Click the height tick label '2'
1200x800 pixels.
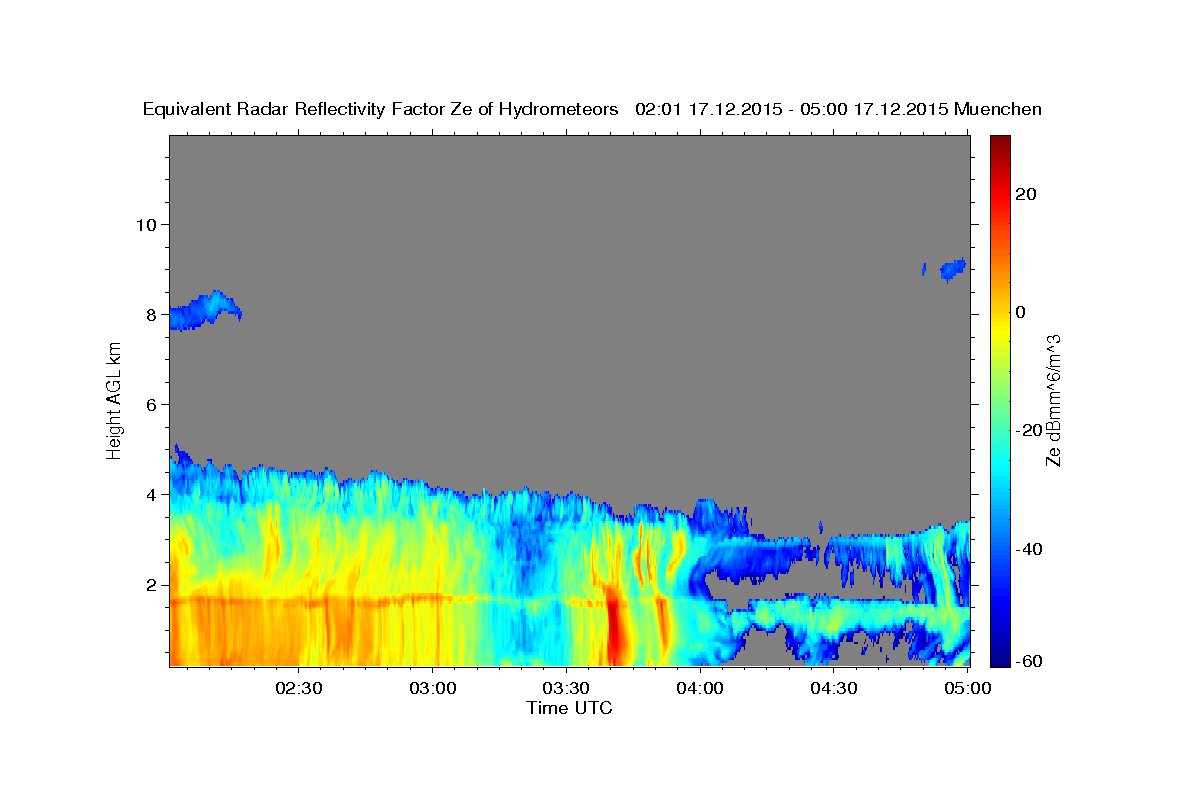pyautogui.click(x=152, y=584)
